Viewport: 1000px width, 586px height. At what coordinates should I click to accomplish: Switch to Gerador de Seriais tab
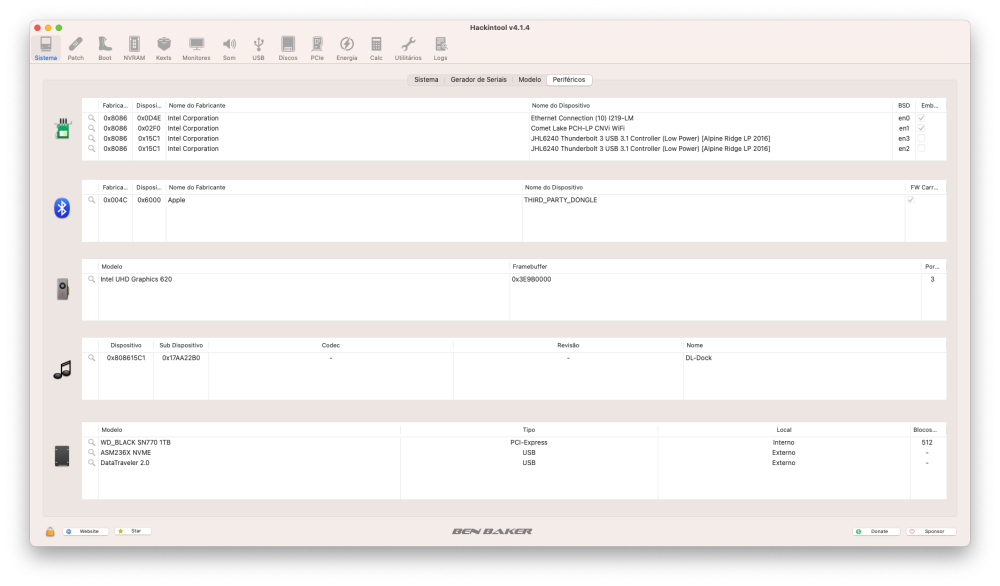[x=478, y=80]
